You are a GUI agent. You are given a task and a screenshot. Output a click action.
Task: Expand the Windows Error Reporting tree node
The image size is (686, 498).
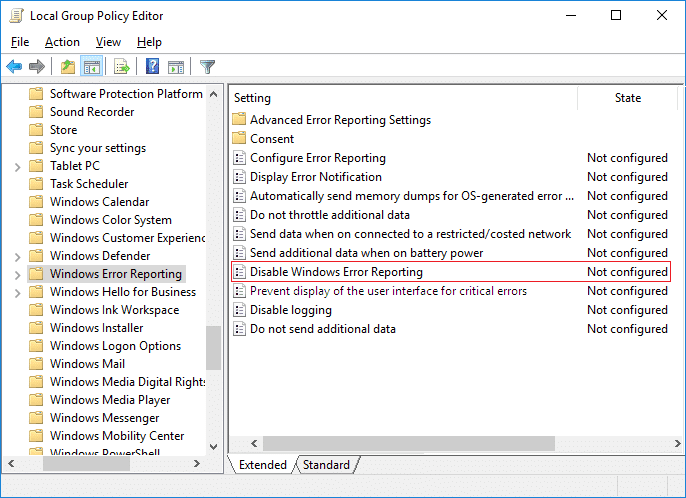coord(18,275)
